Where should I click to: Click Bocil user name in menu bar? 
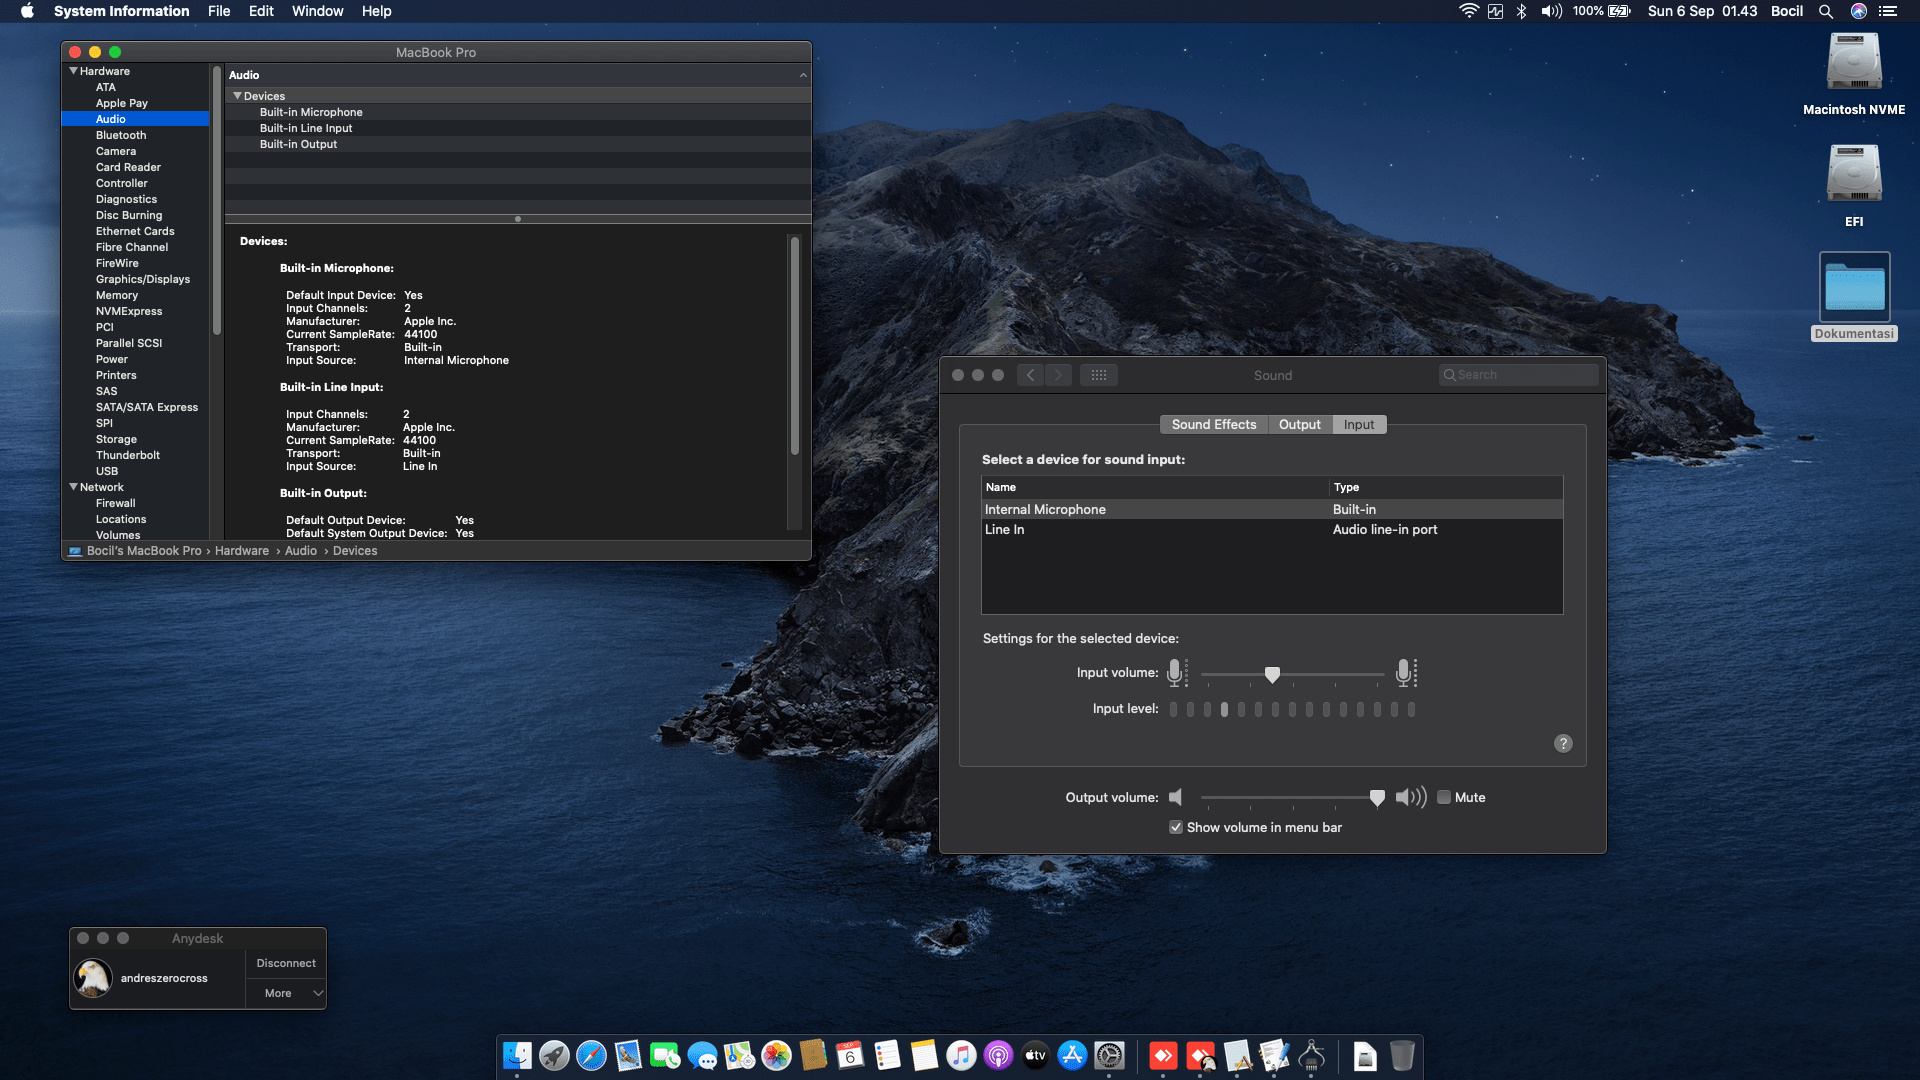click(x=1786, y=11)
